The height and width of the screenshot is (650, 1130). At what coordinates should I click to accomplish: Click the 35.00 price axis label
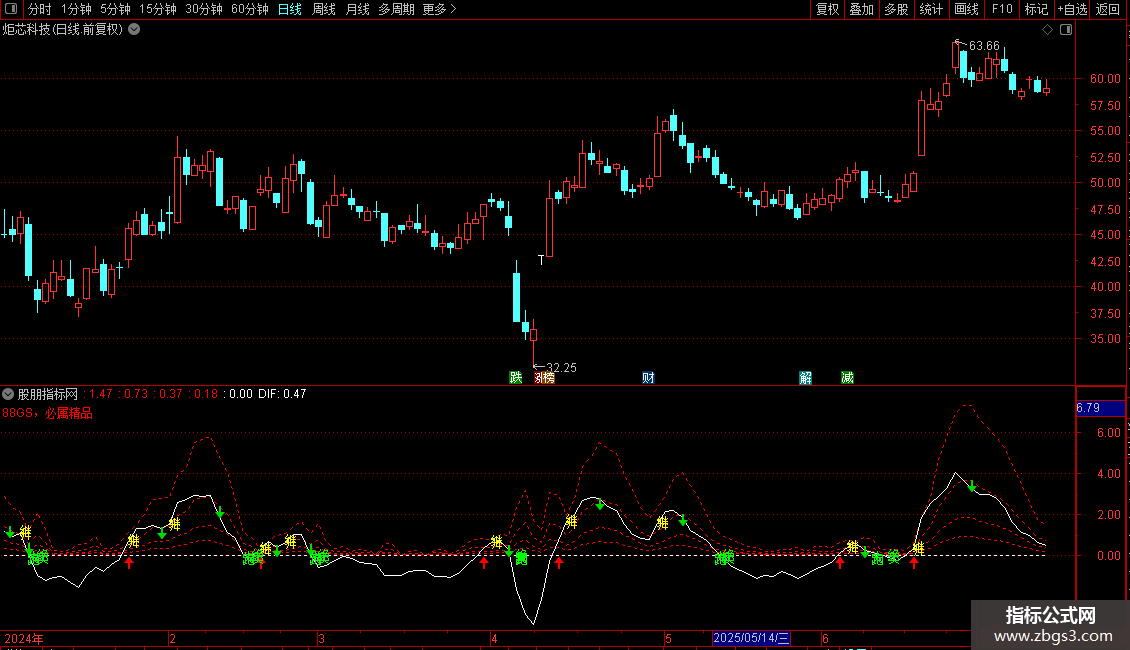[x=1105, y=339]
